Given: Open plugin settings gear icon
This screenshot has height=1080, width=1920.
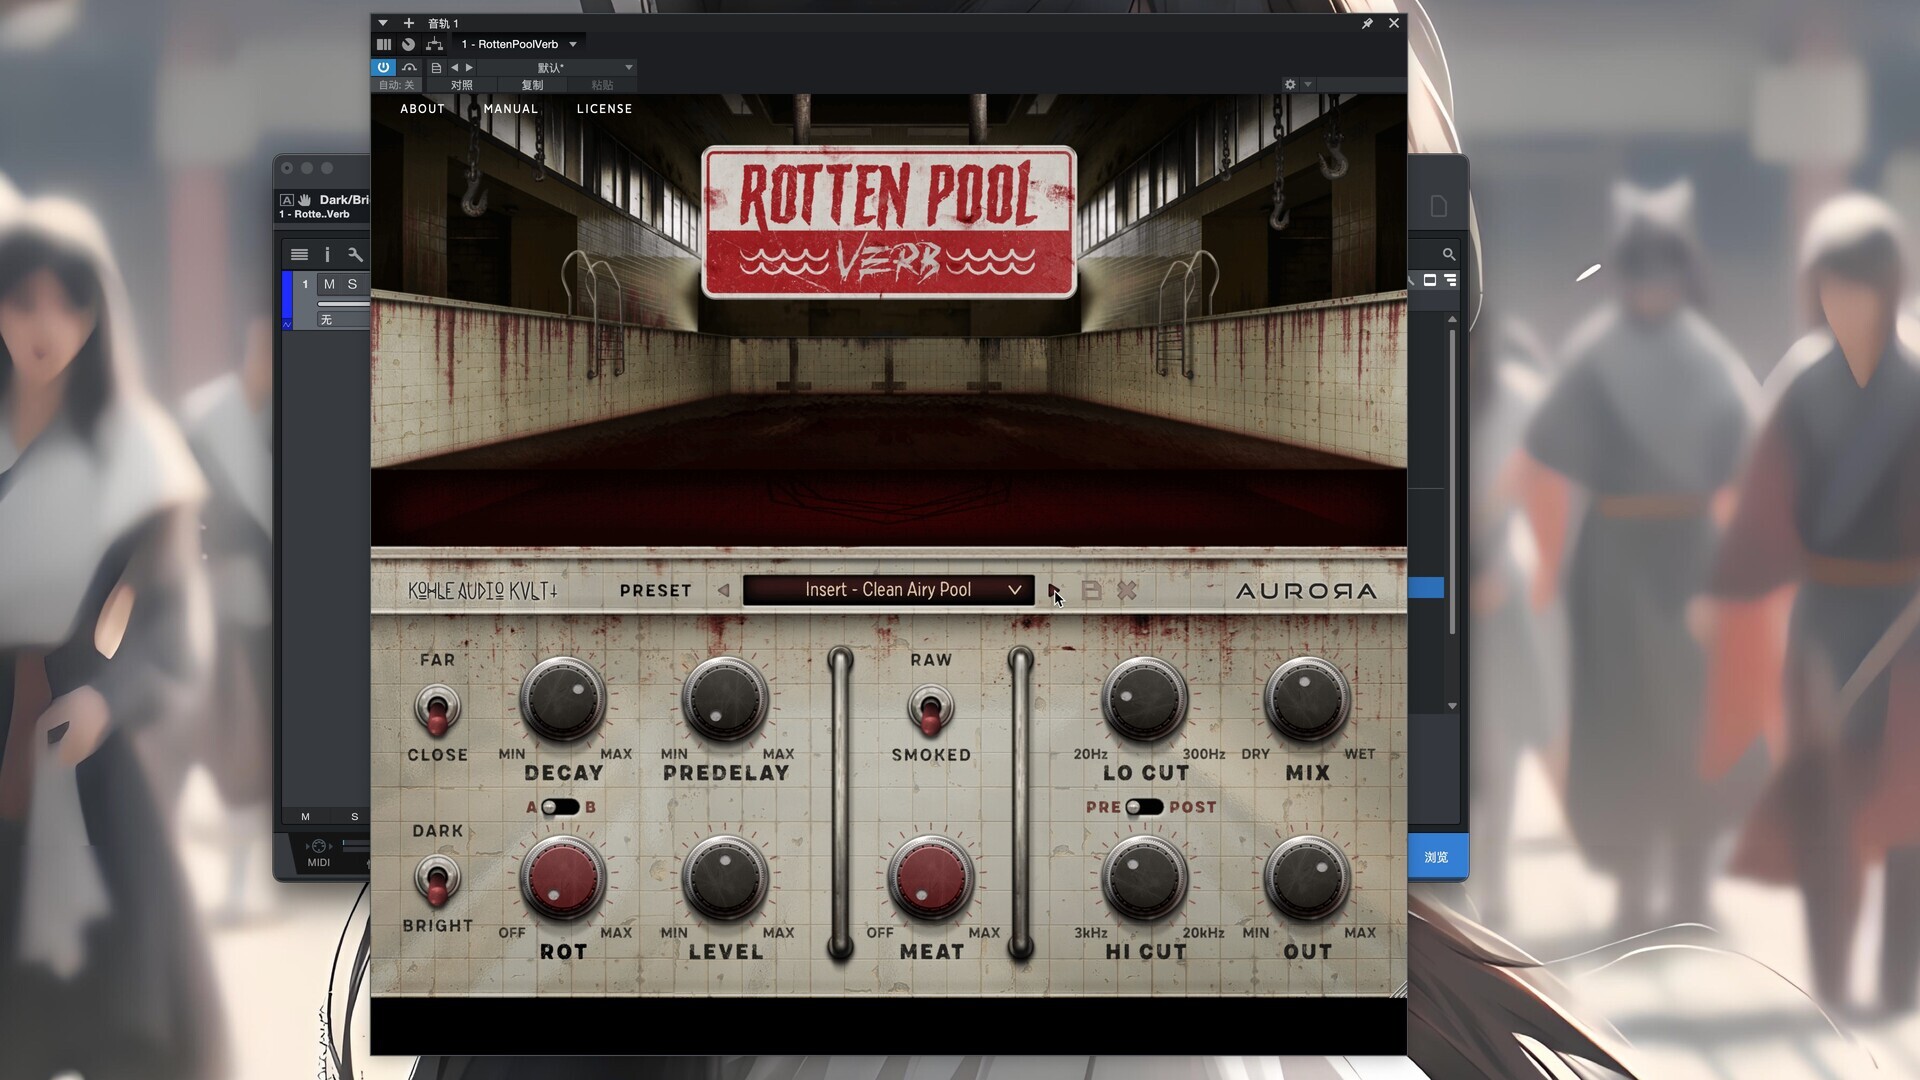Looking at the screenshot, I should pyautogui.click(x=1290, y=85).
